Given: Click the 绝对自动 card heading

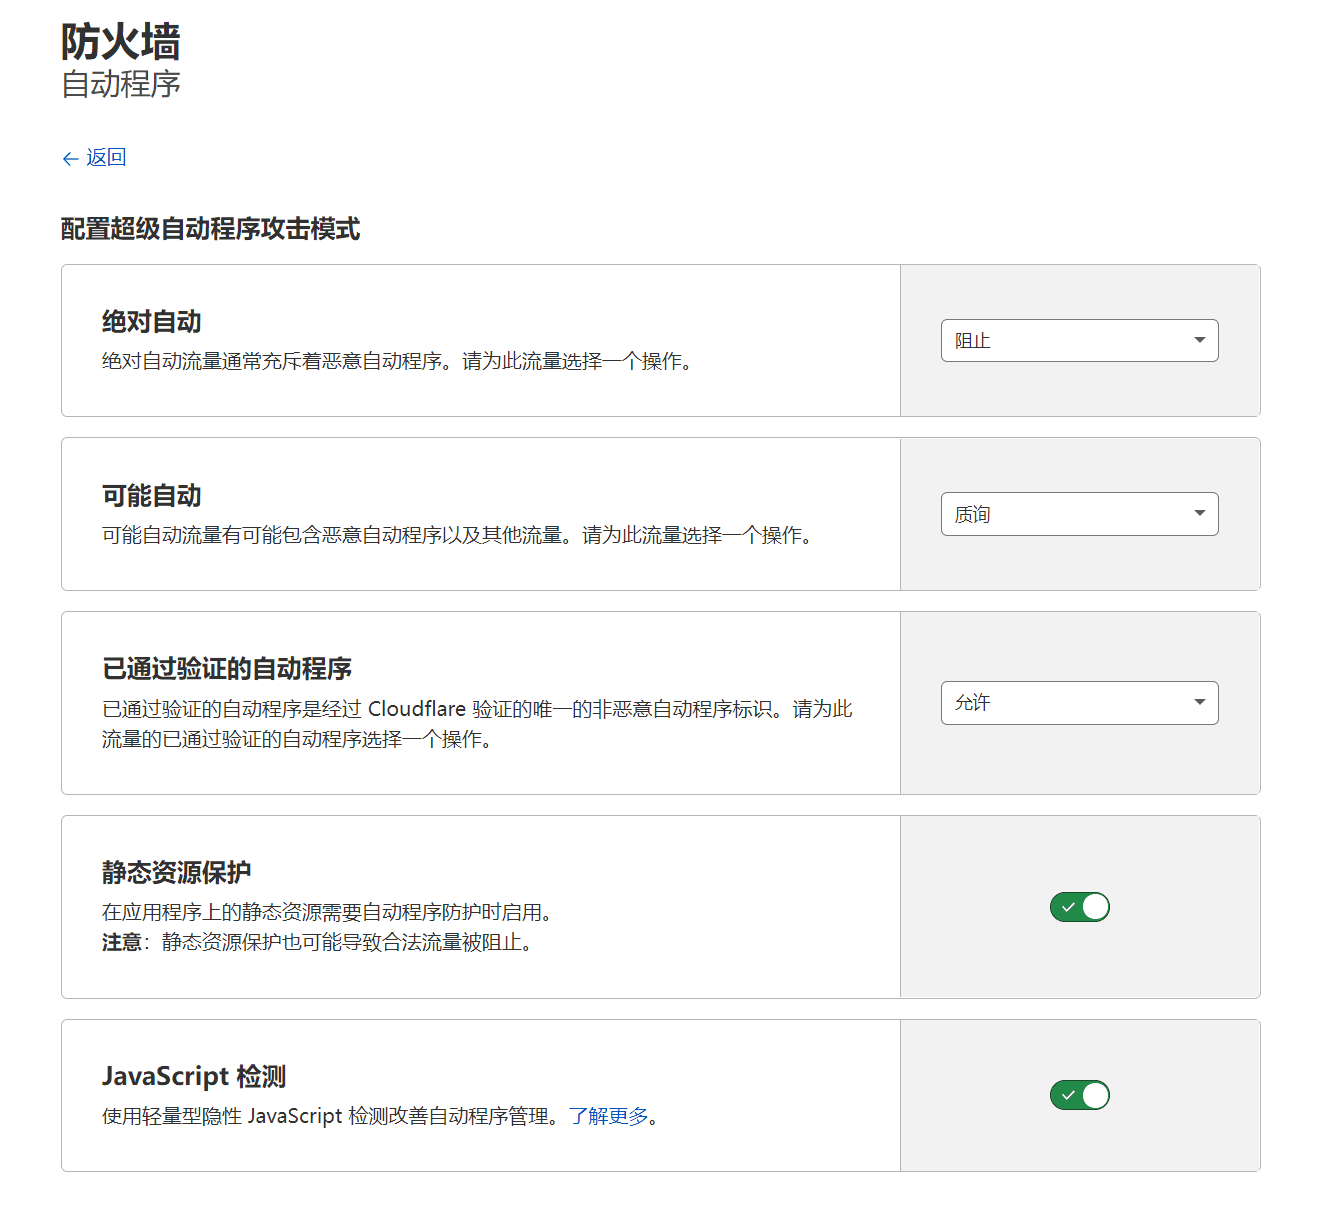Looking at the screenshot, I should click(151, 322).
